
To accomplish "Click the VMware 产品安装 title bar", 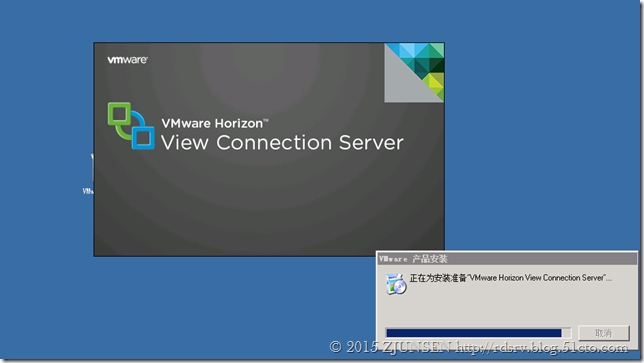I will pyautogui.click(x=507, y=259).
